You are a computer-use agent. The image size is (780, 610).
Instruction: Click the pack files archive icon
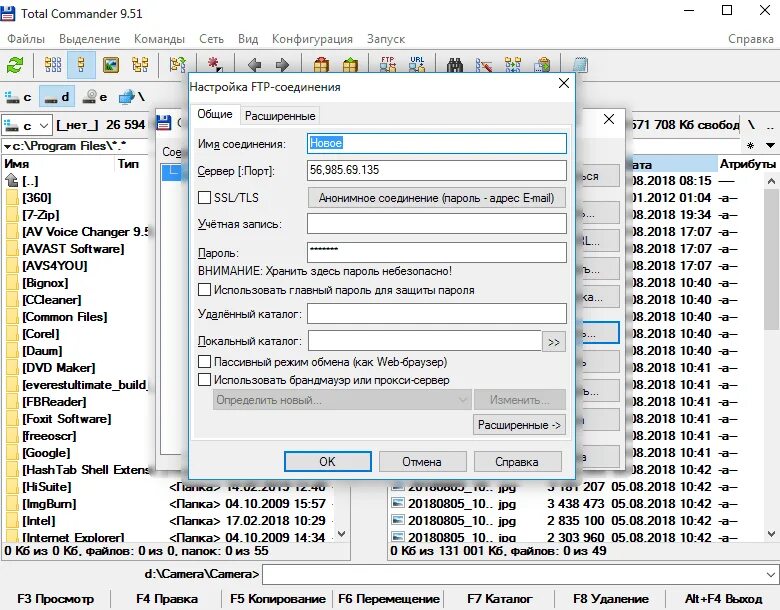point(321,65)
